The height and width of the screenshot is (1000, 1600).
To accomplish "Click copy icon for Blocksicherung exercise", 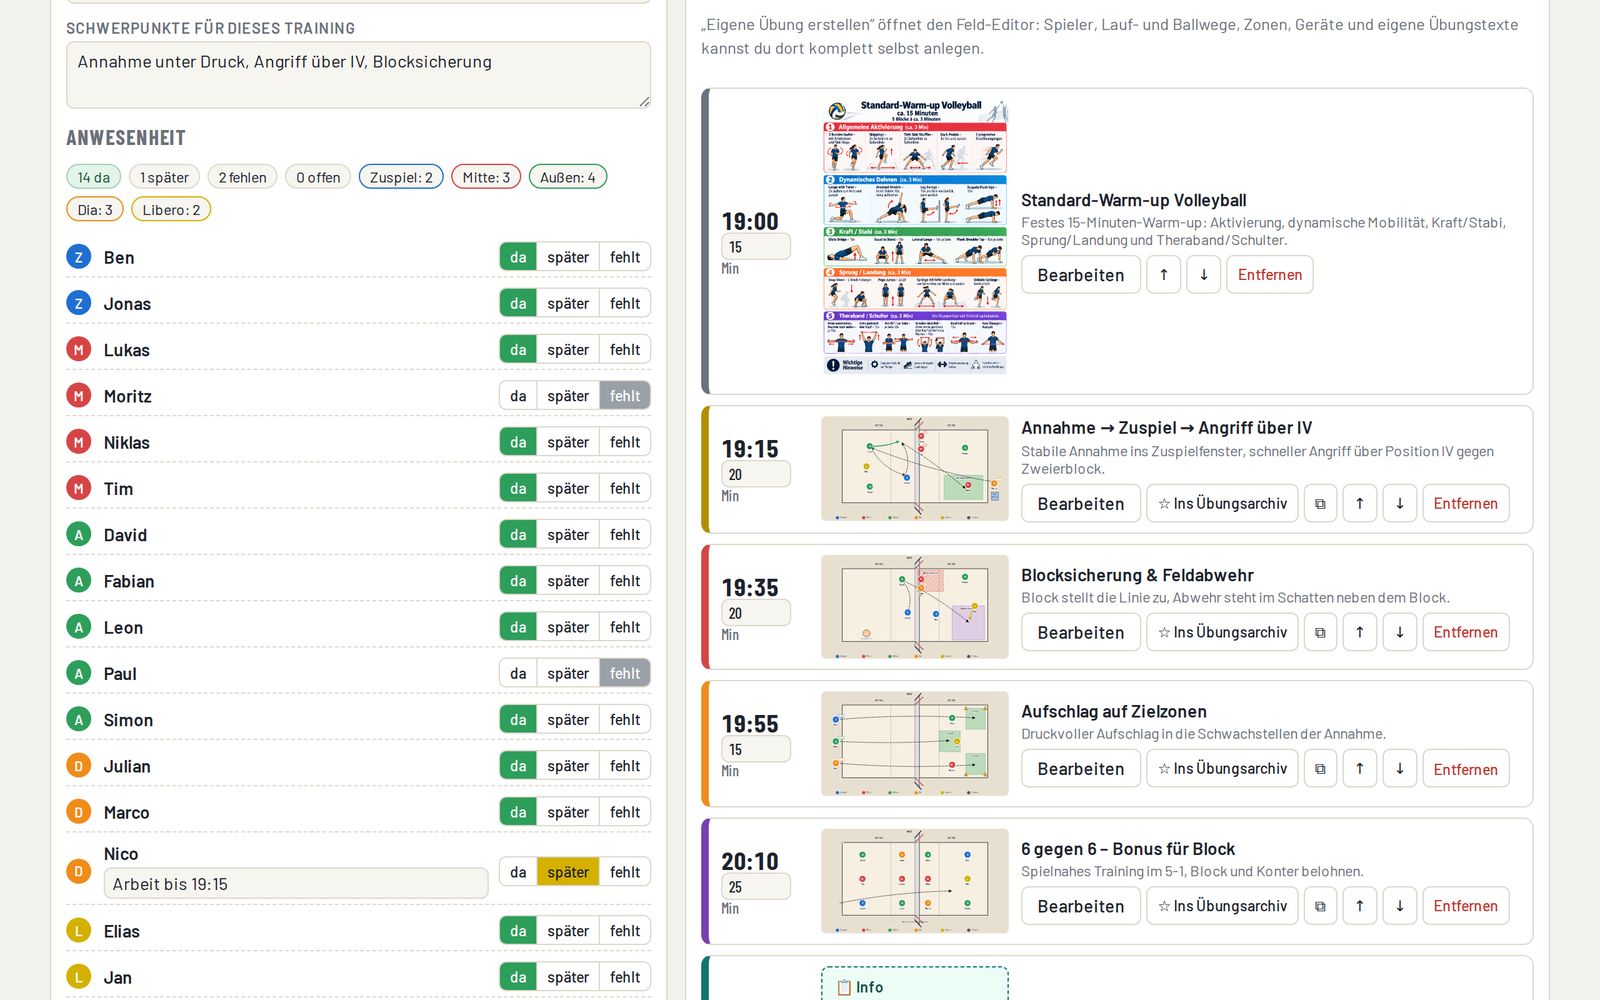I will tap(1320, 633).
